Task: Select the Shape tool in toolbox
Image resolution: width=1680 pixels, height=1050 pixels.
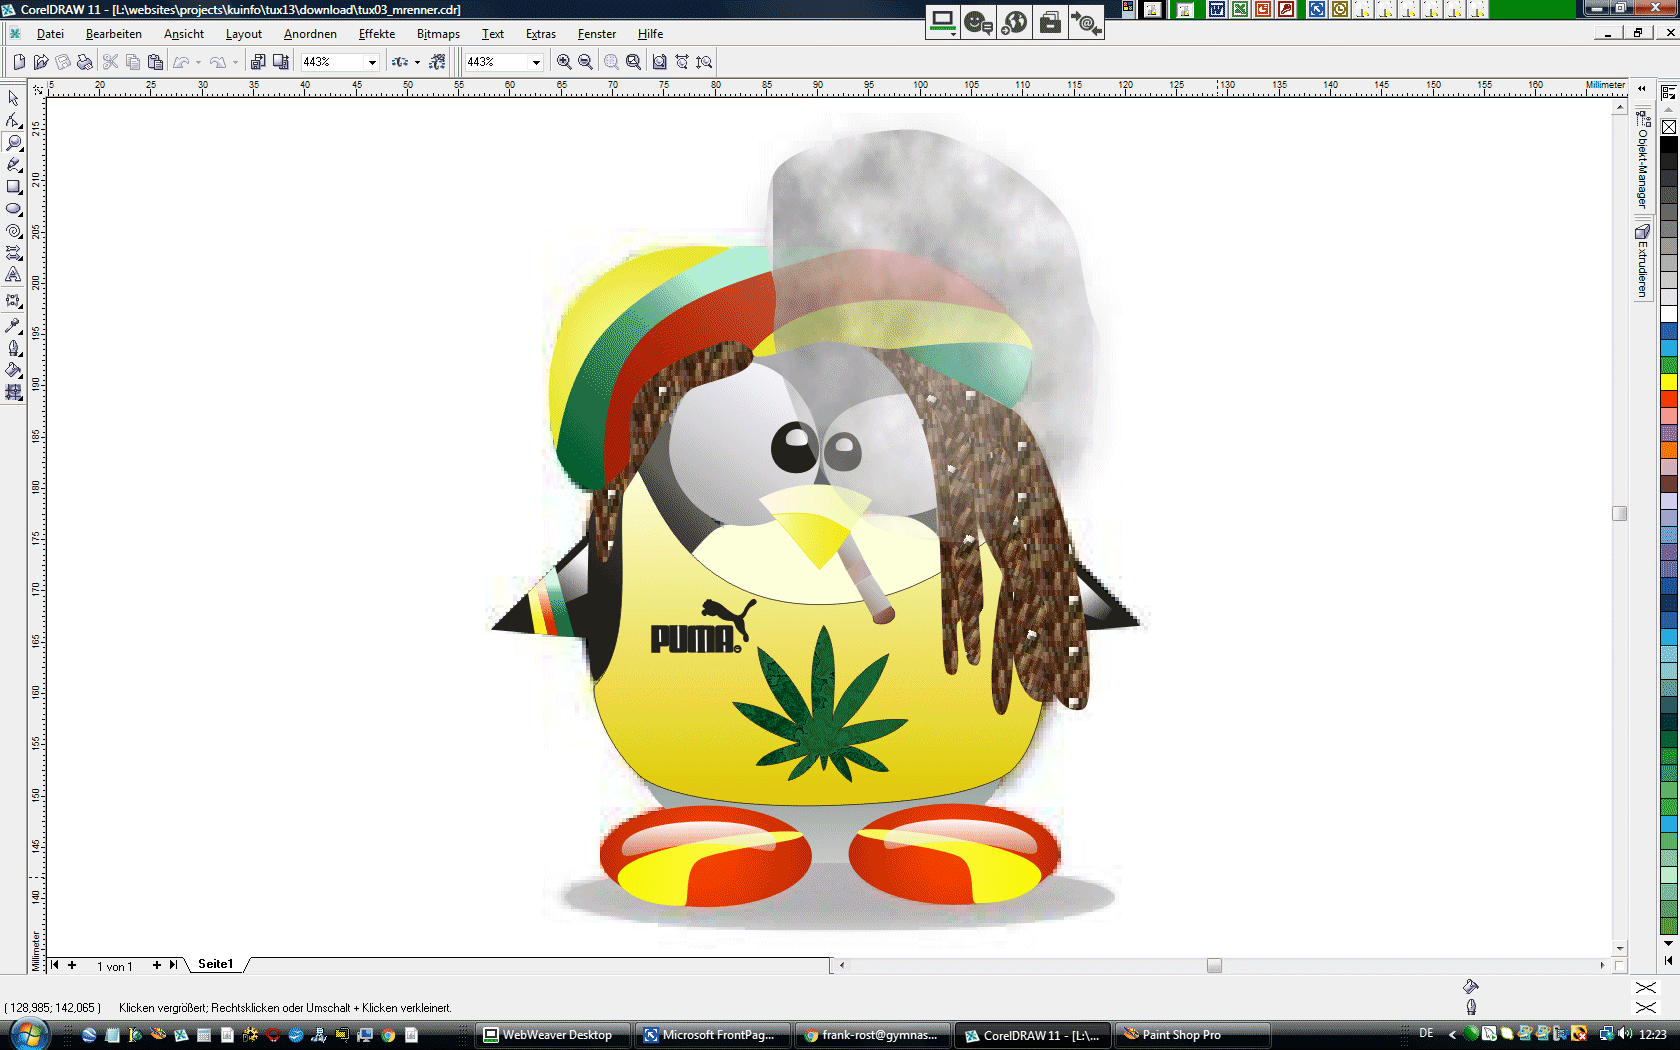Action: coord(13,120)
